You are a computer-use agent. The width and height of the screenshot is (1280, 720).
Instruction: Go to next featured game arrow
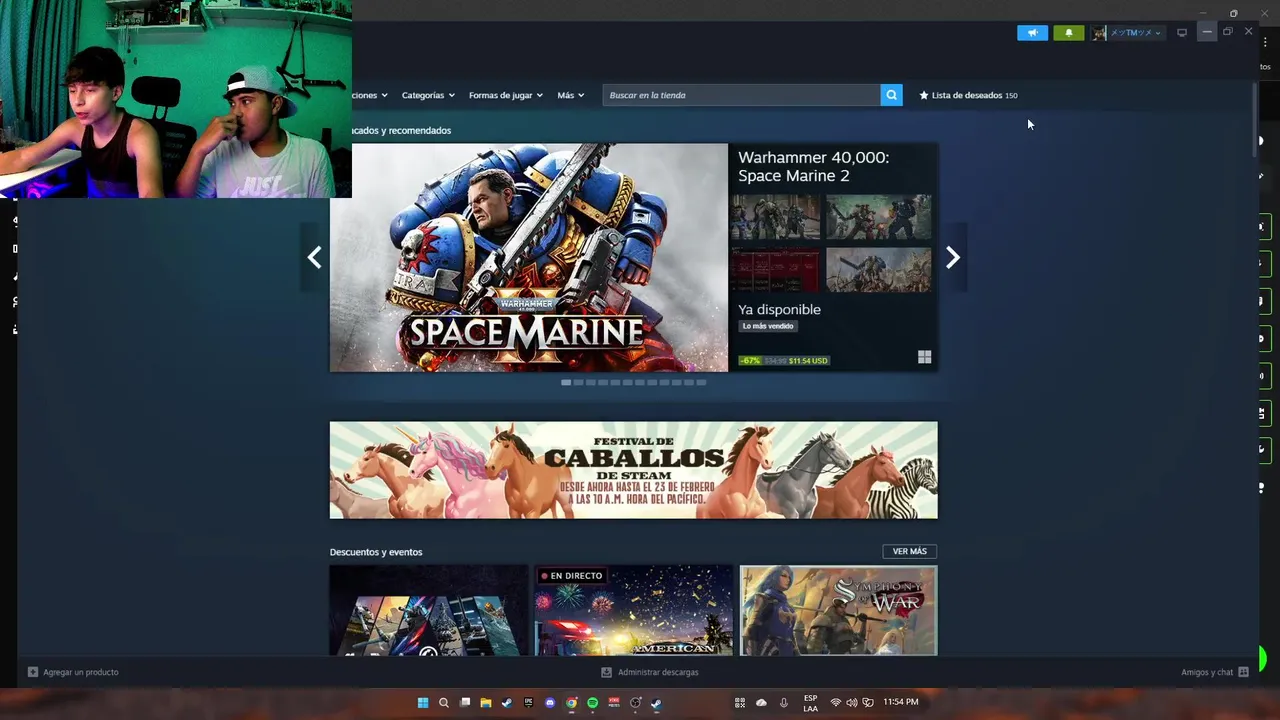953,258
